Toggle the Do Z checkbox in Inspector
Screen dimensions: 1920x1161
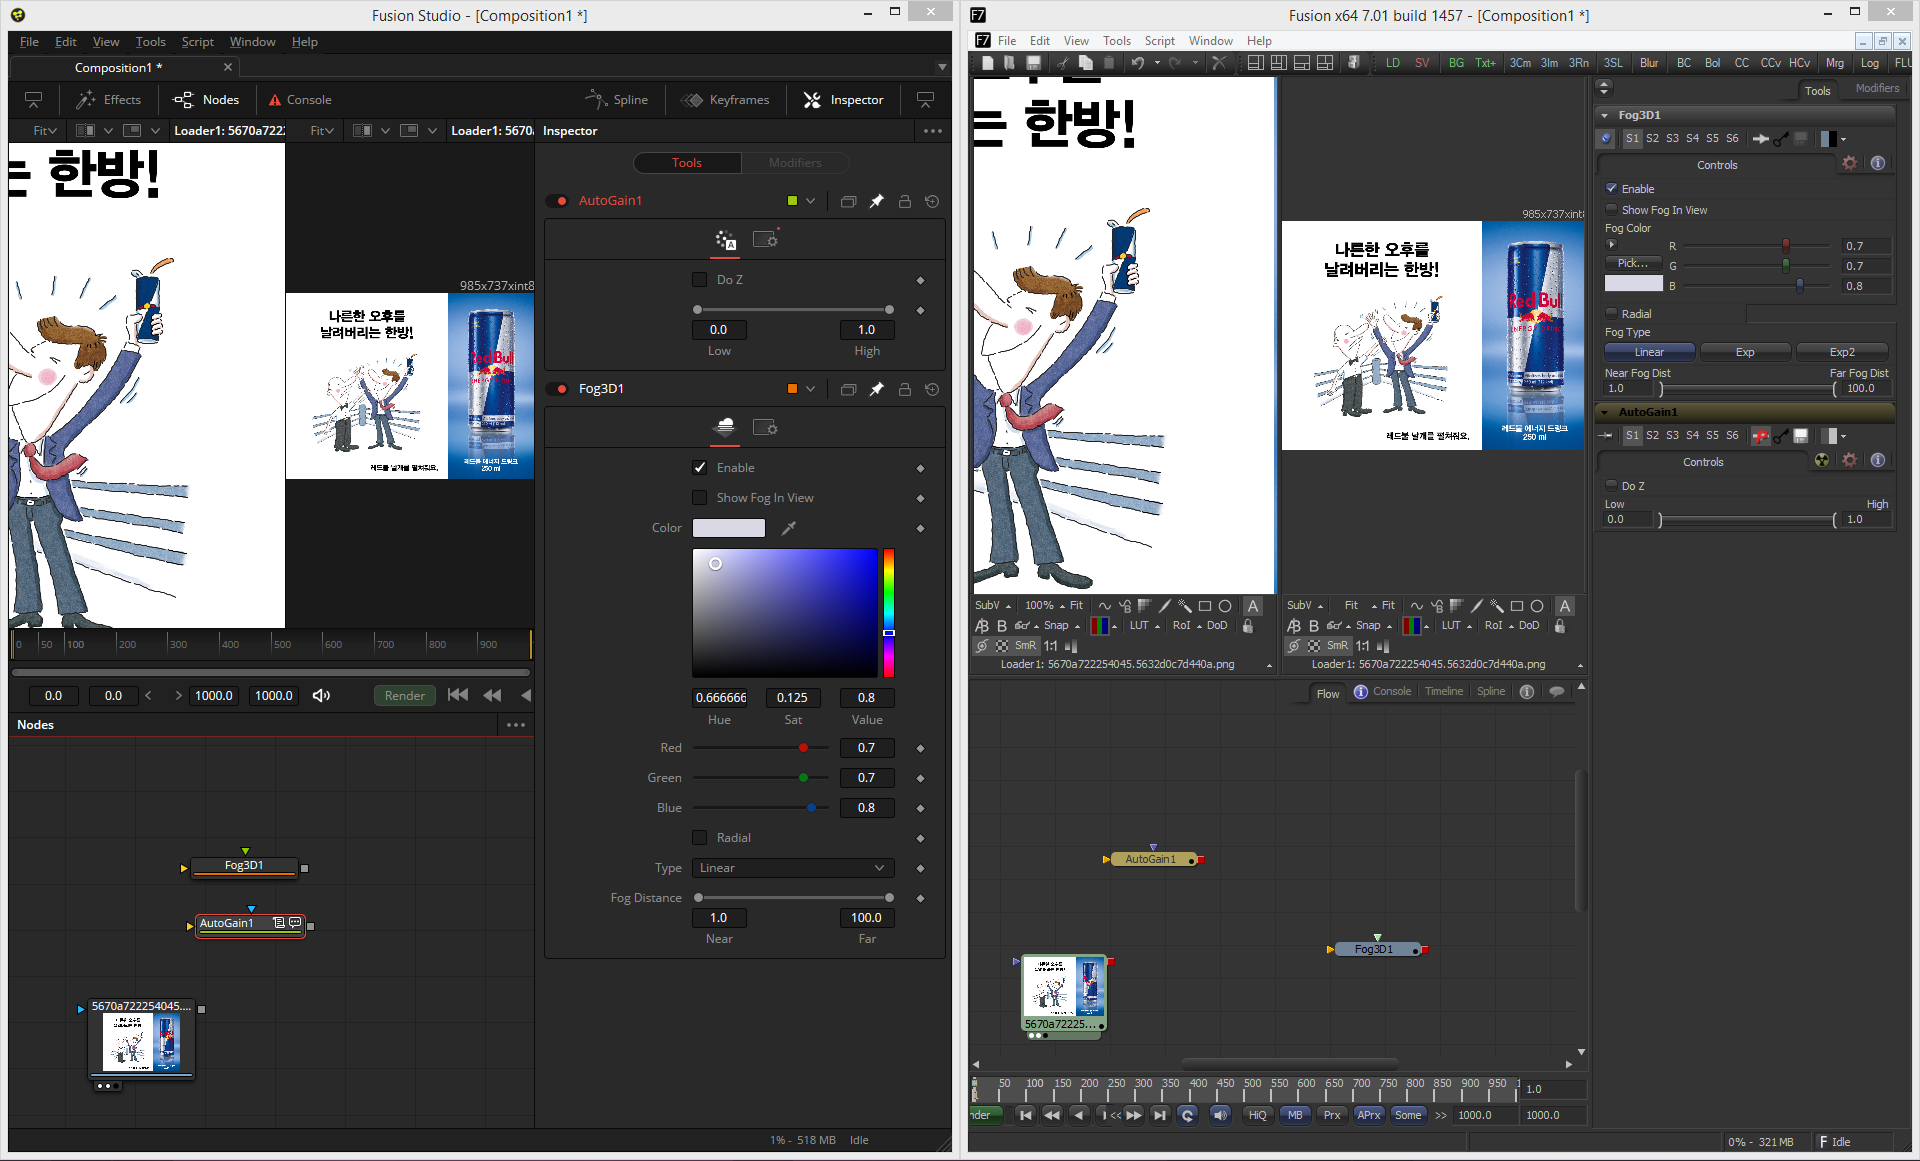click(700, 280)
